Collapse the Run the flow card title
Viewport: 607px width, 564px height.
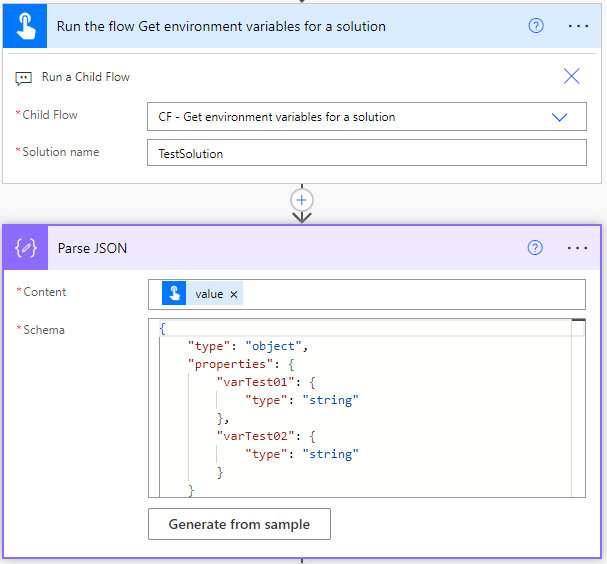[x=222, y=26]
